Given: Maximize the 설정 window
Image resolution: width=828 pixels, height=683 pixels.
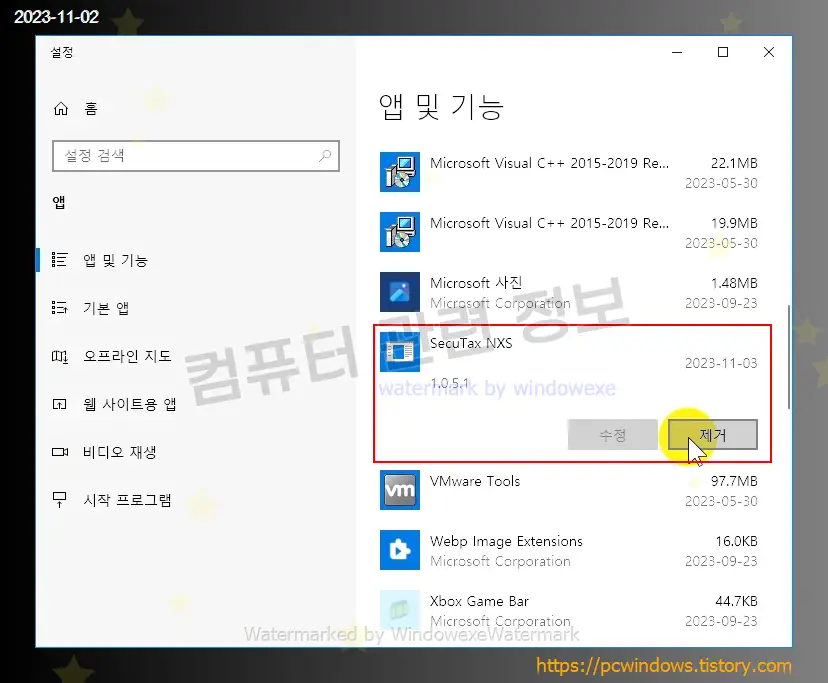Looking at the screenshot, I should (723, 52).
